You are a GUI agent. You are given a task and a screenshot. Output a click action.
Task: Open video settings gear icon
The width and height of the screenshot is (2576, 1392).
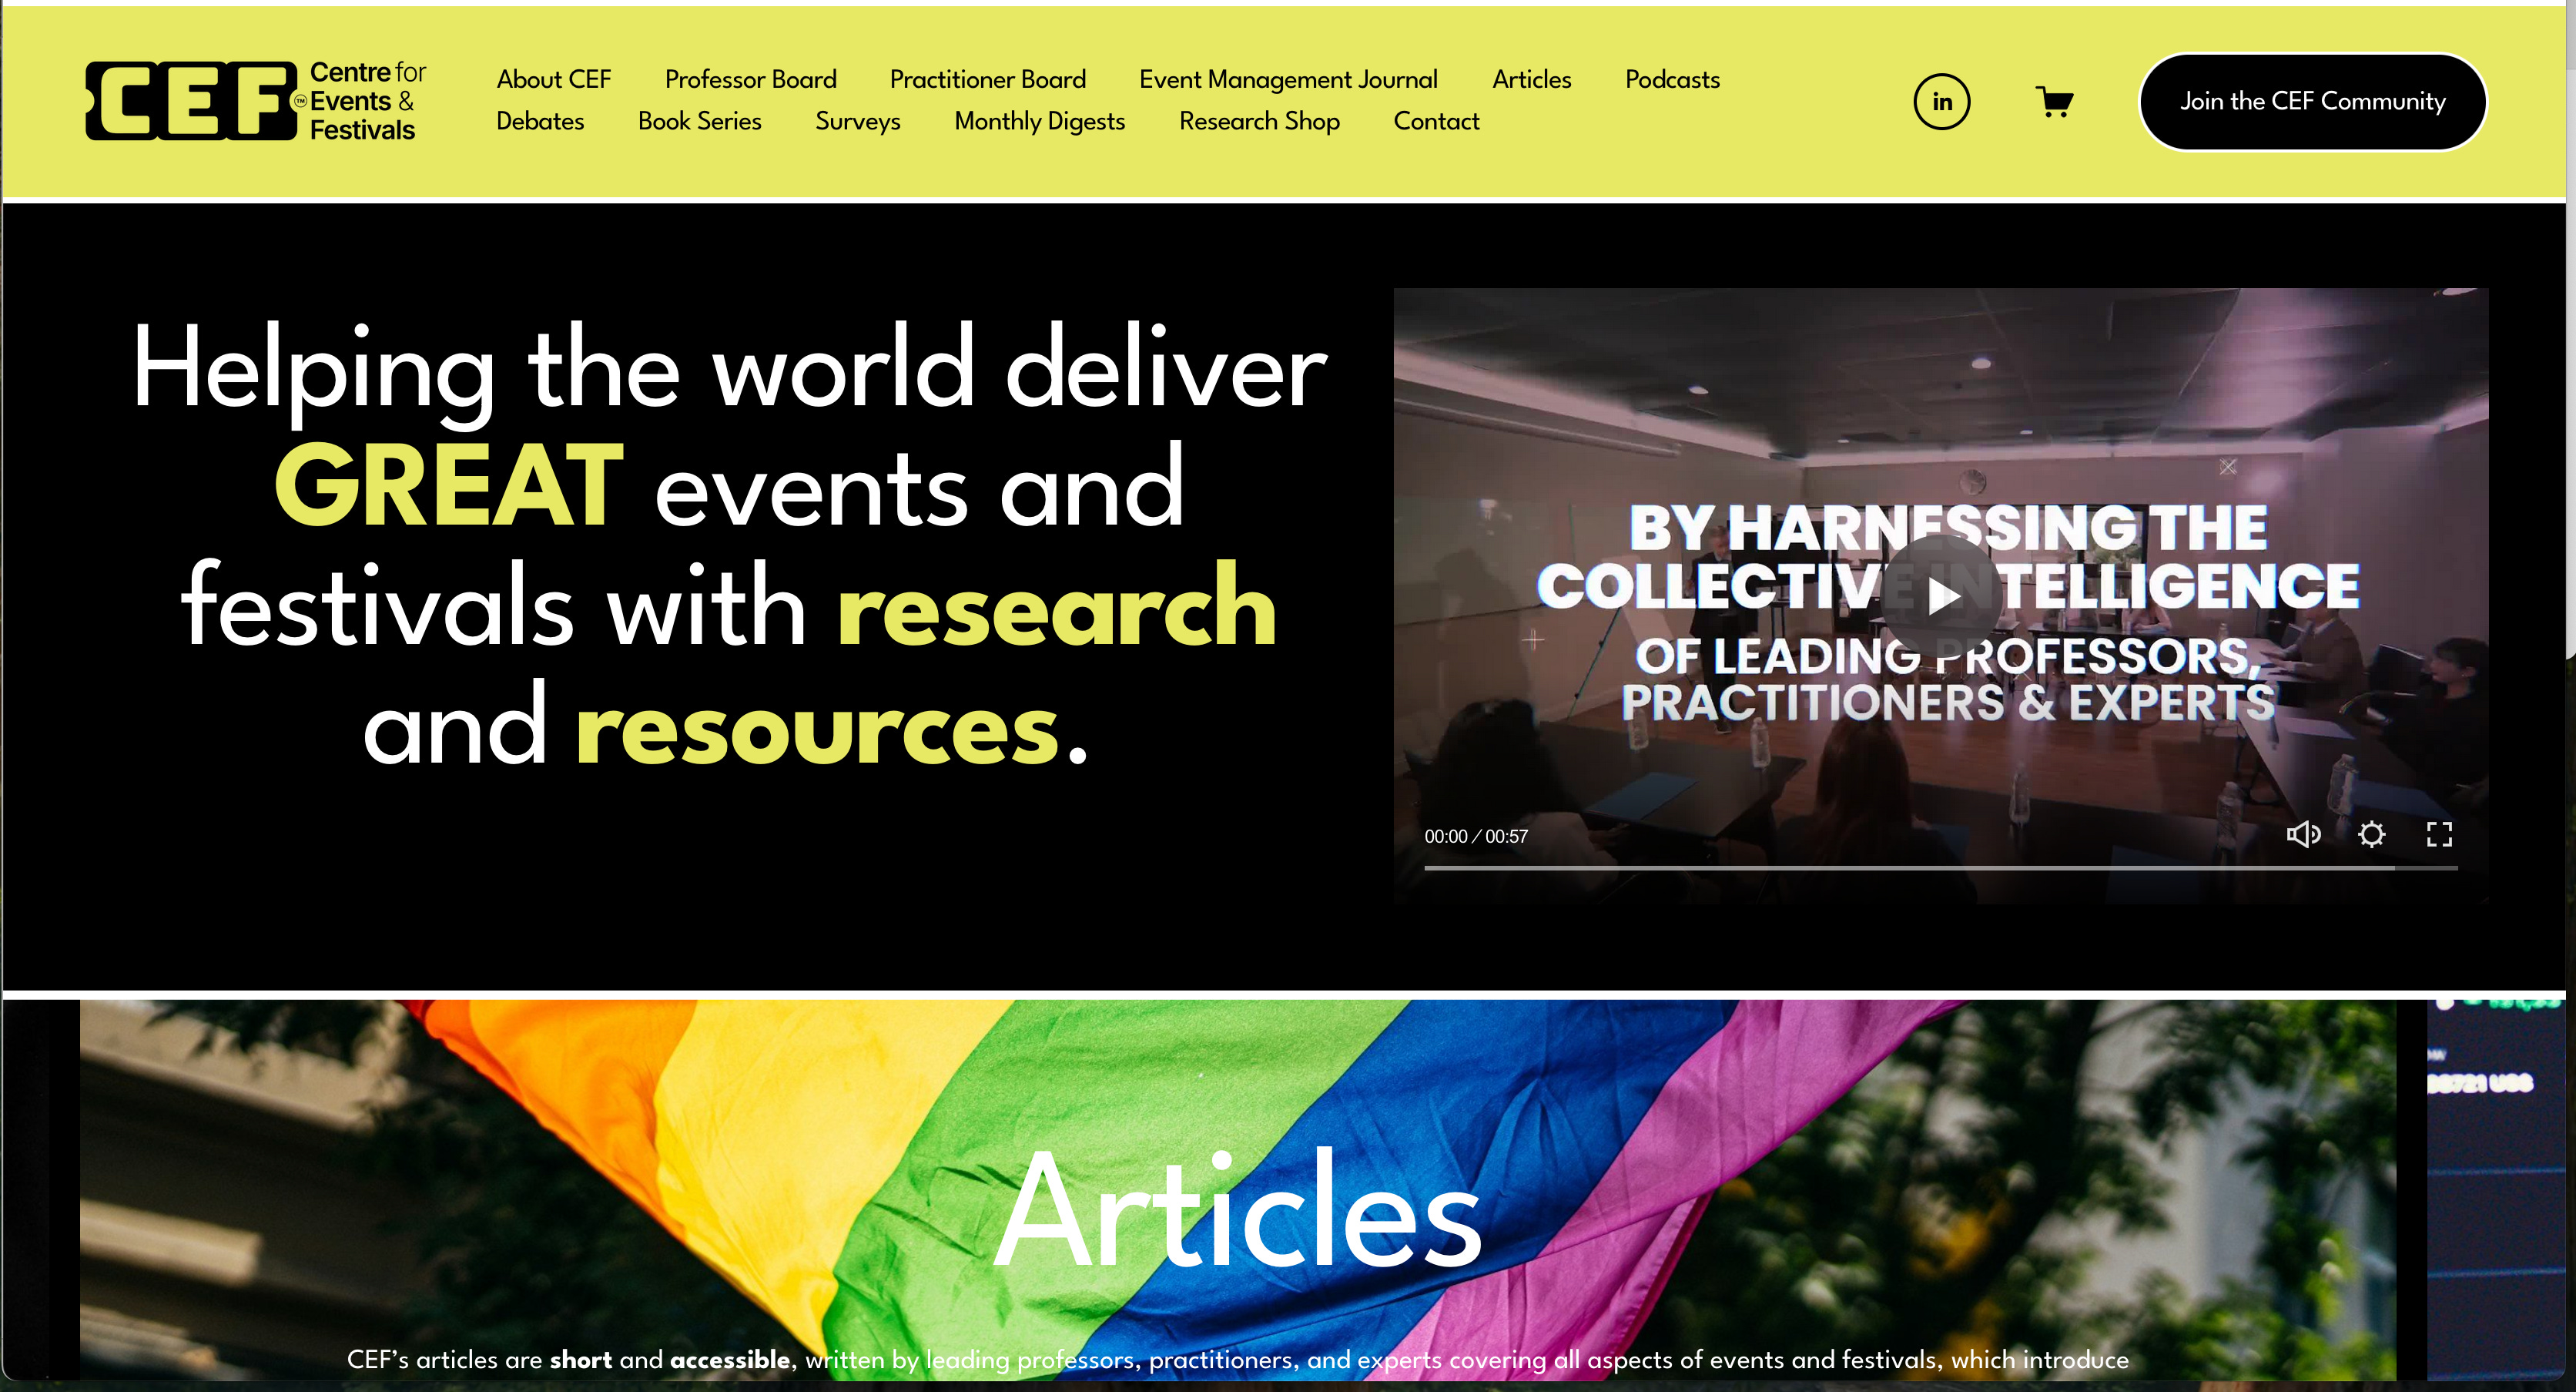[2371, 834]
